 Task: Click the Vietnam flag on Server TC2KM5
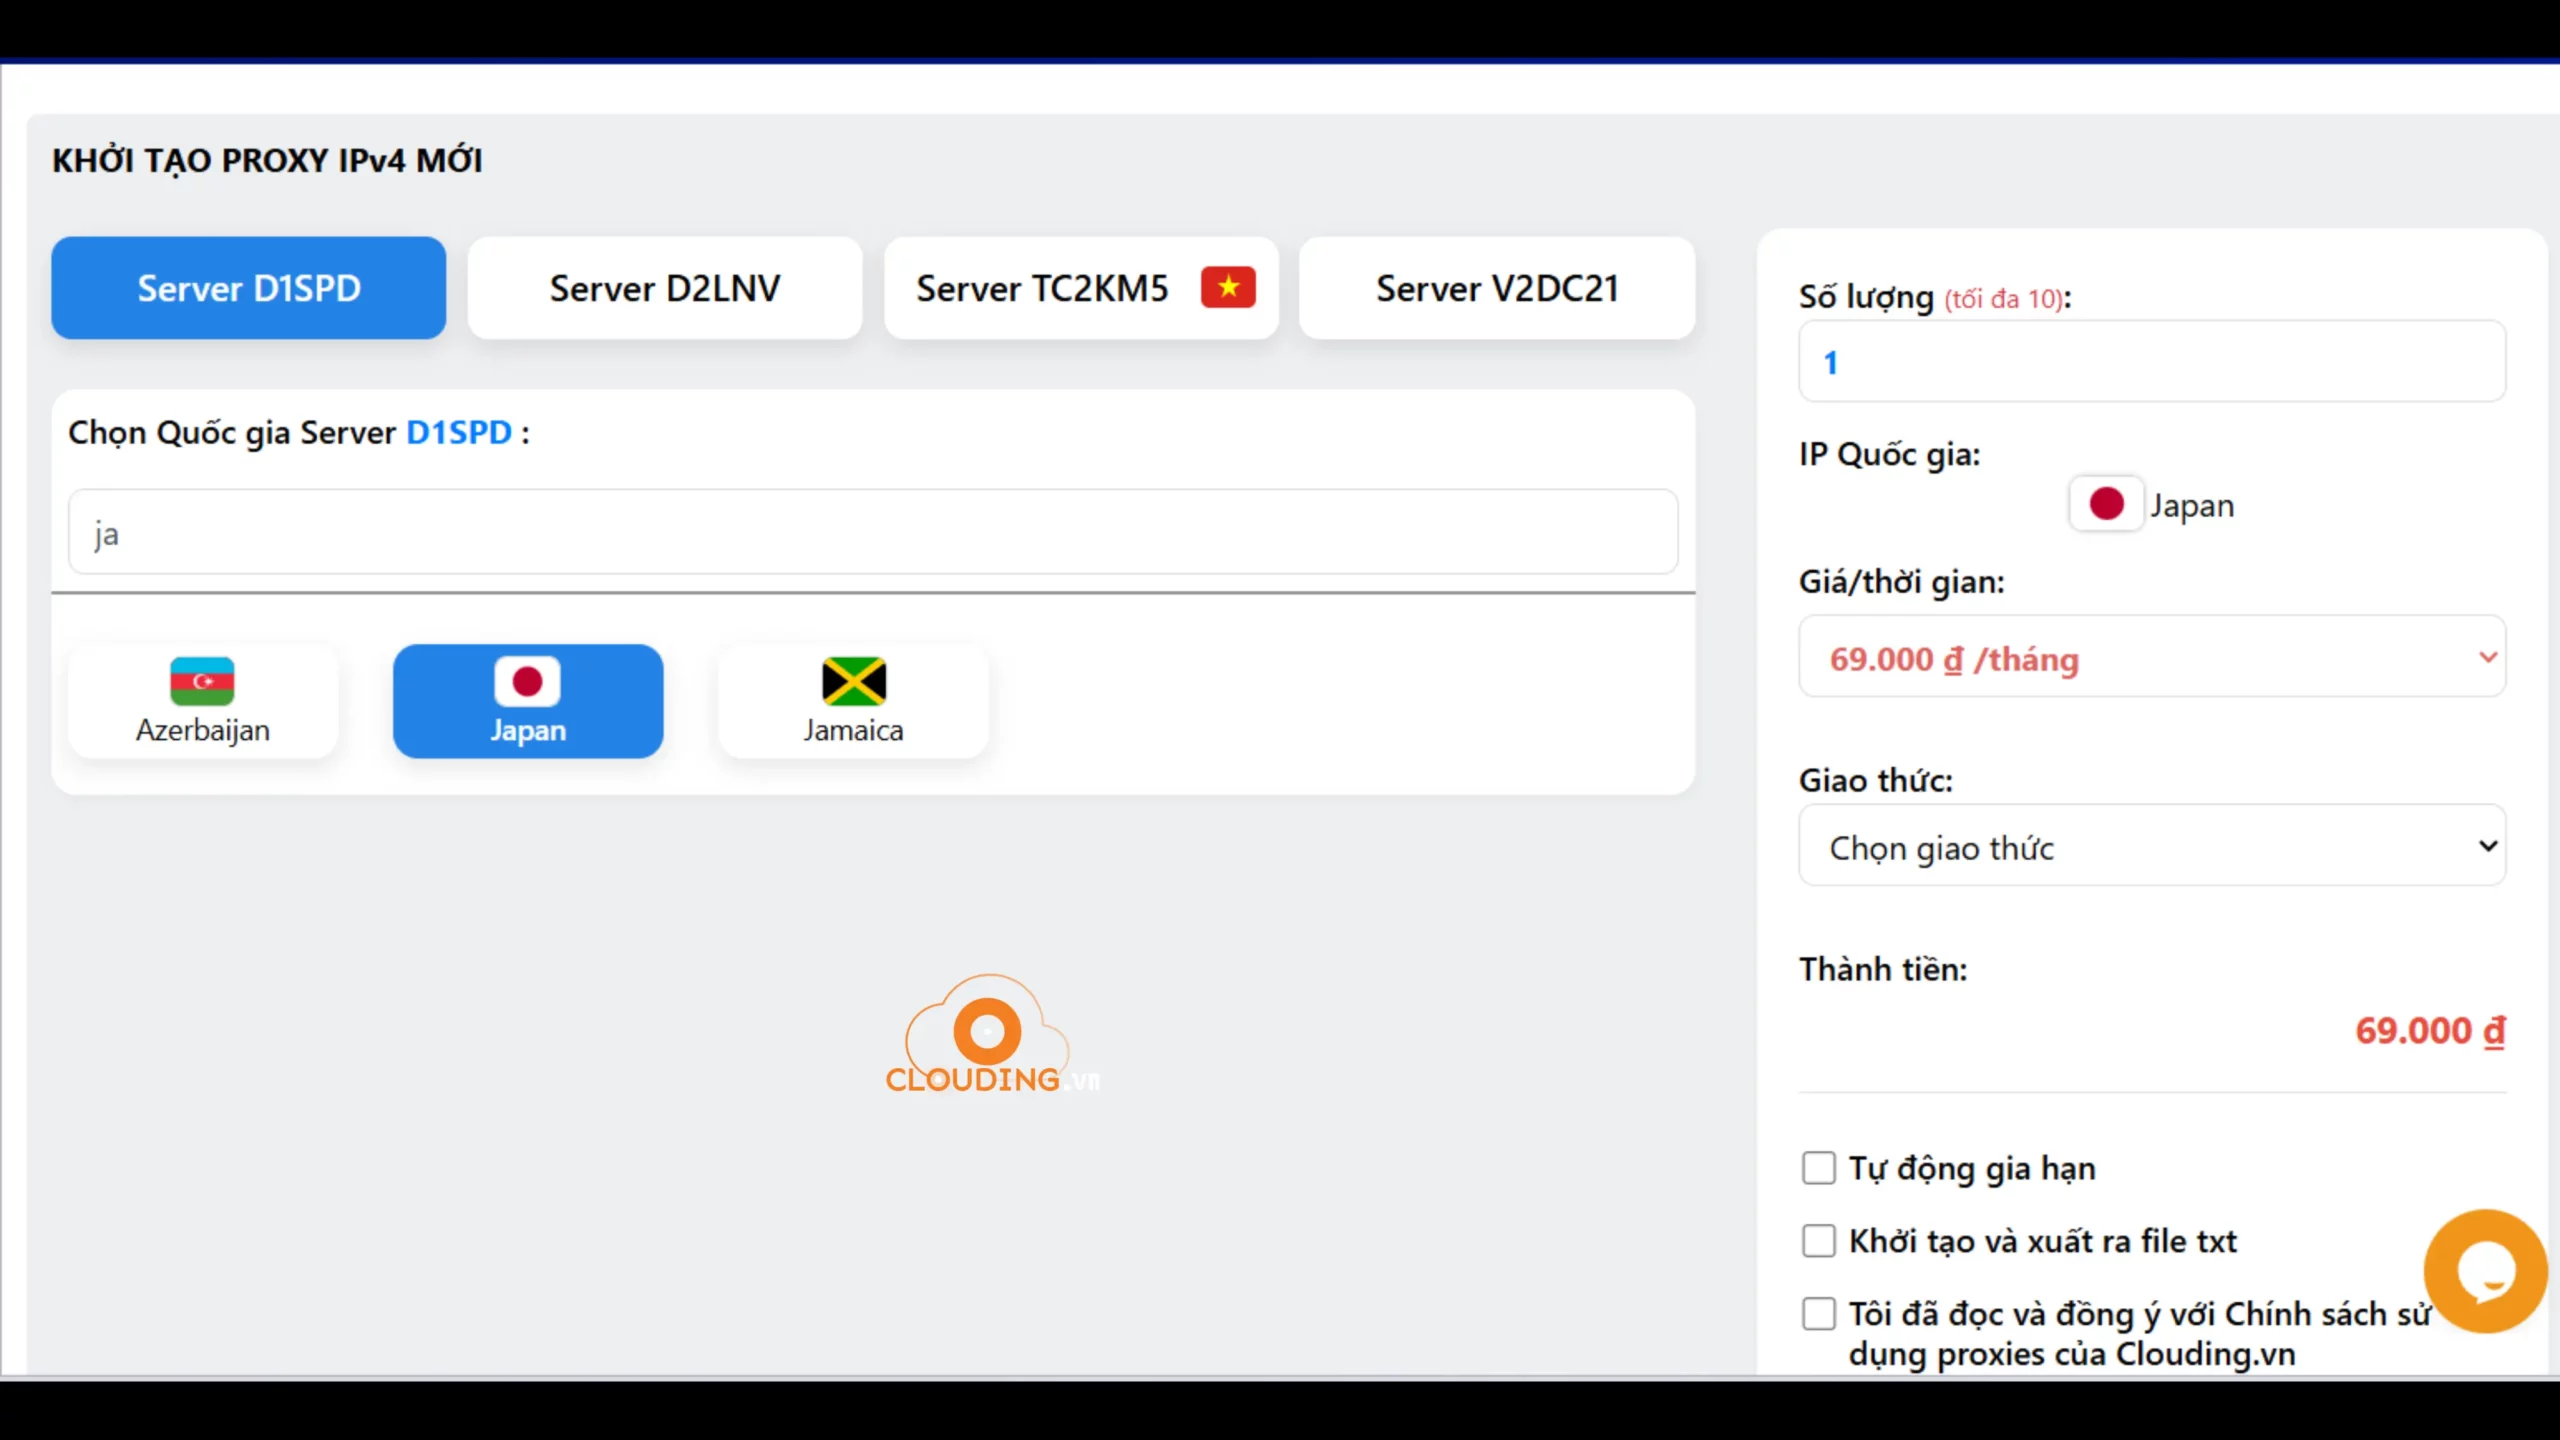point(1228,288)
